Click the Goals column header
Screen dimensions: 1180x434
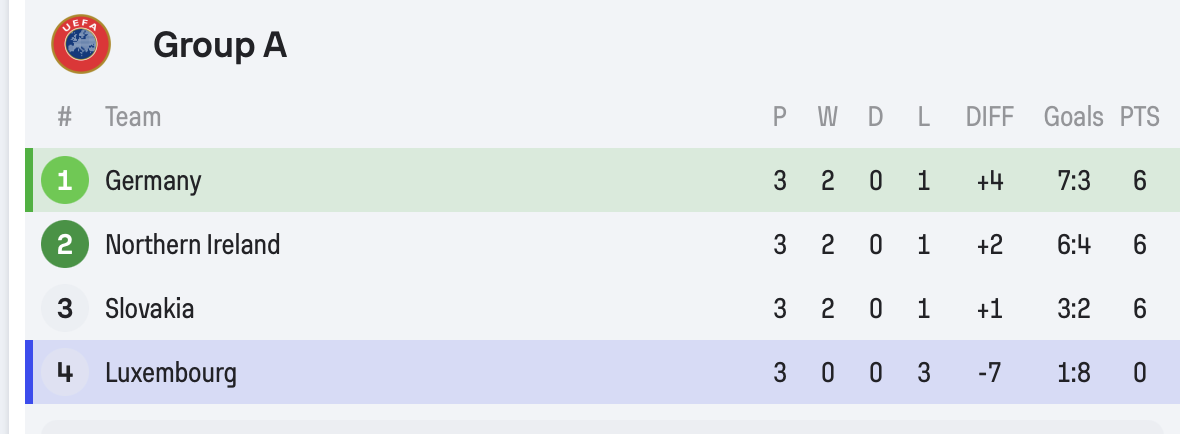click(1073, 117)
